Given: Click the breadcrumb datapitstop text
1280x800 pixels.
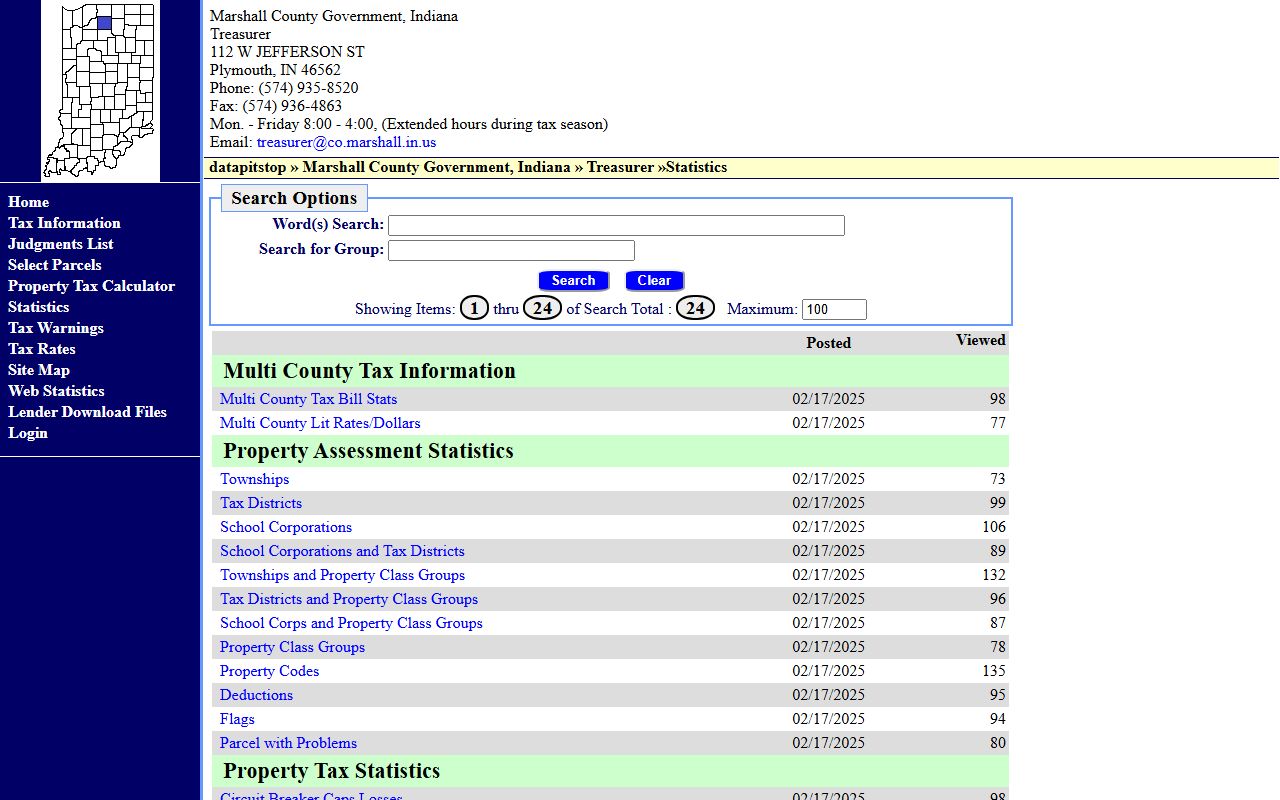Looking at the screenshot, I should click(x=248, y=167).
